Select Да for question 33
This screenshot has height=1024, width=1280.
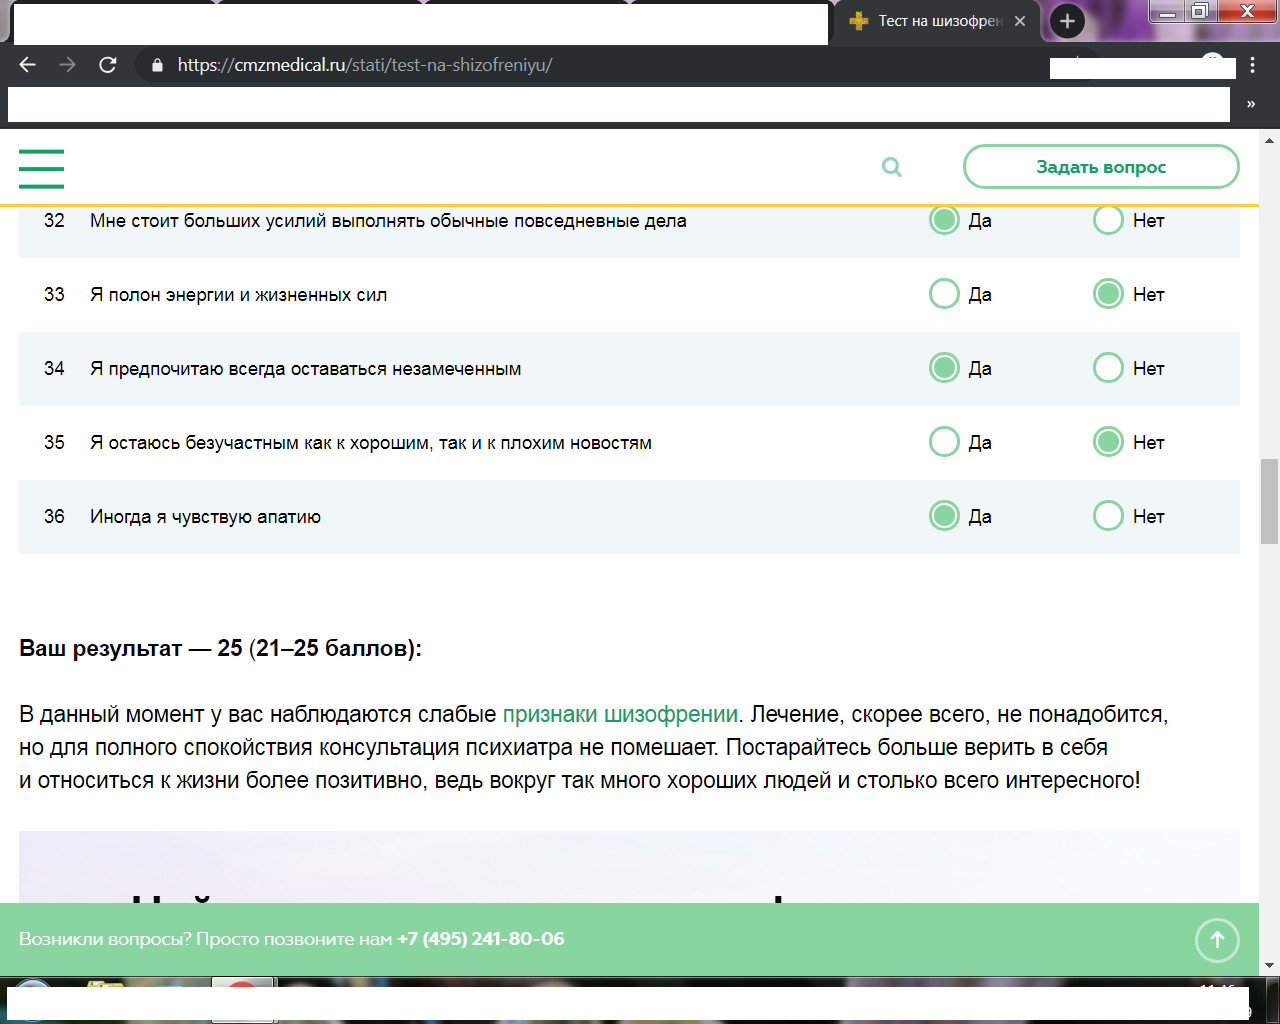pyautogui.click(x=944, y=294)
